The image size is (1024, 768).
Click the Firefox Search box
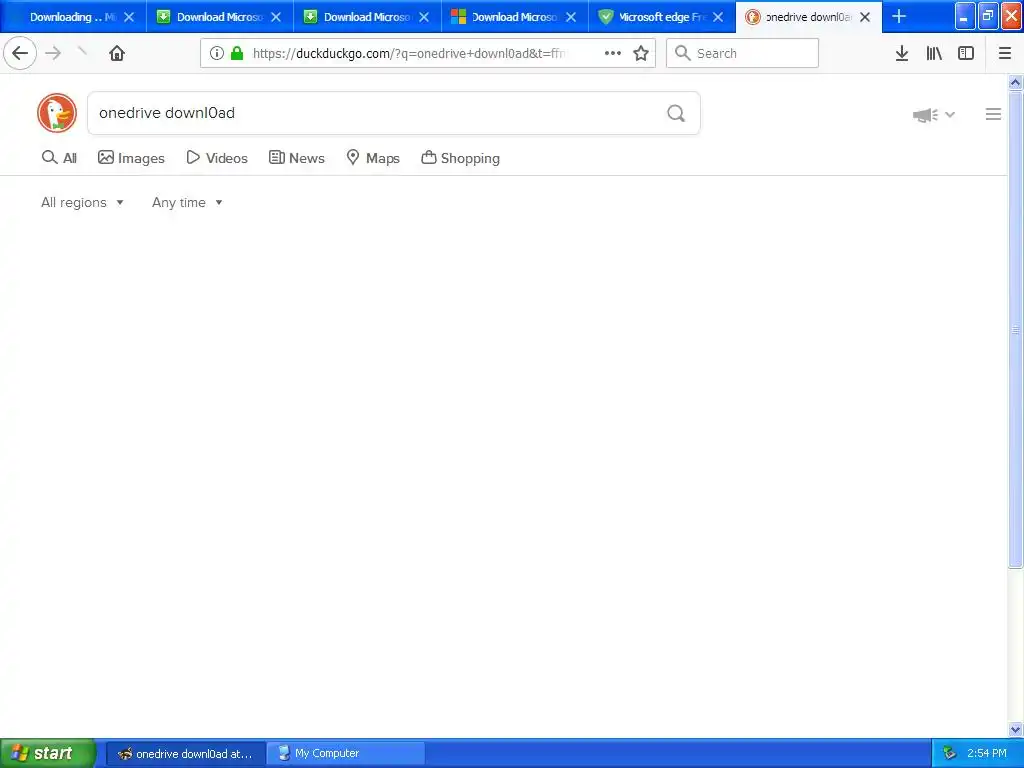[742, 54]
